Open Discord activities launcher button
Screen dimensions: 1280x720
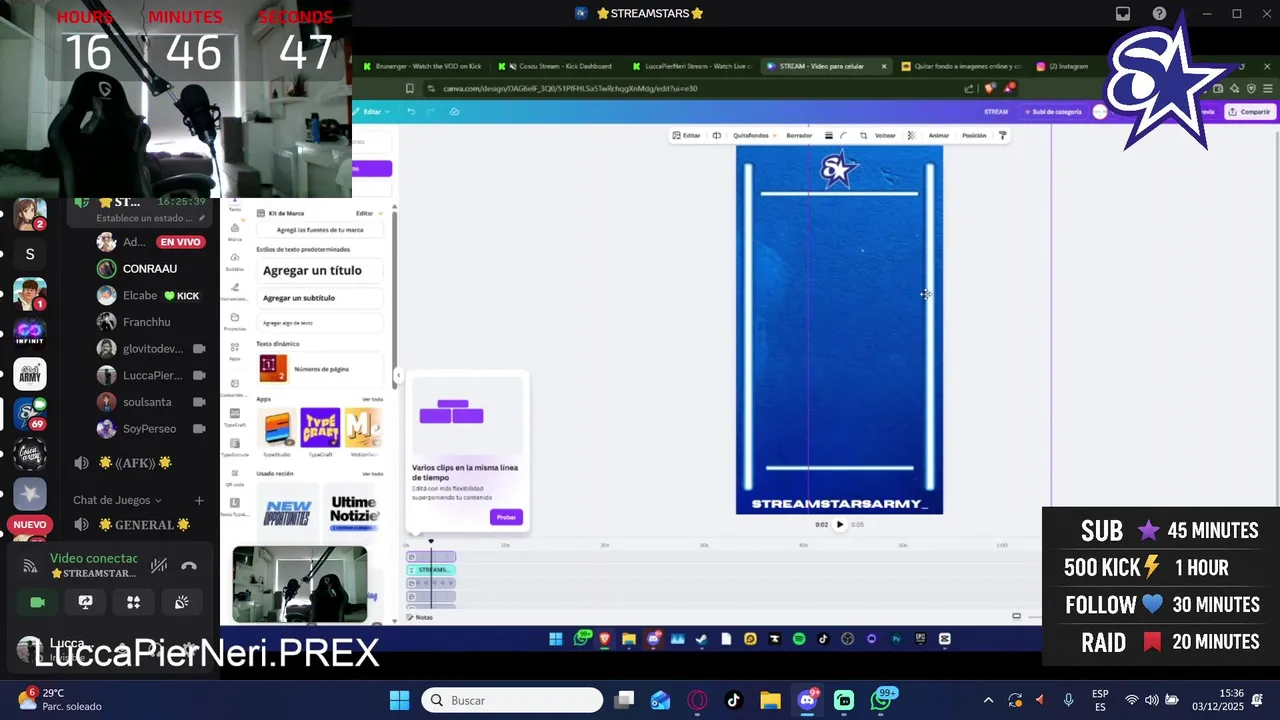coord(133,602)
